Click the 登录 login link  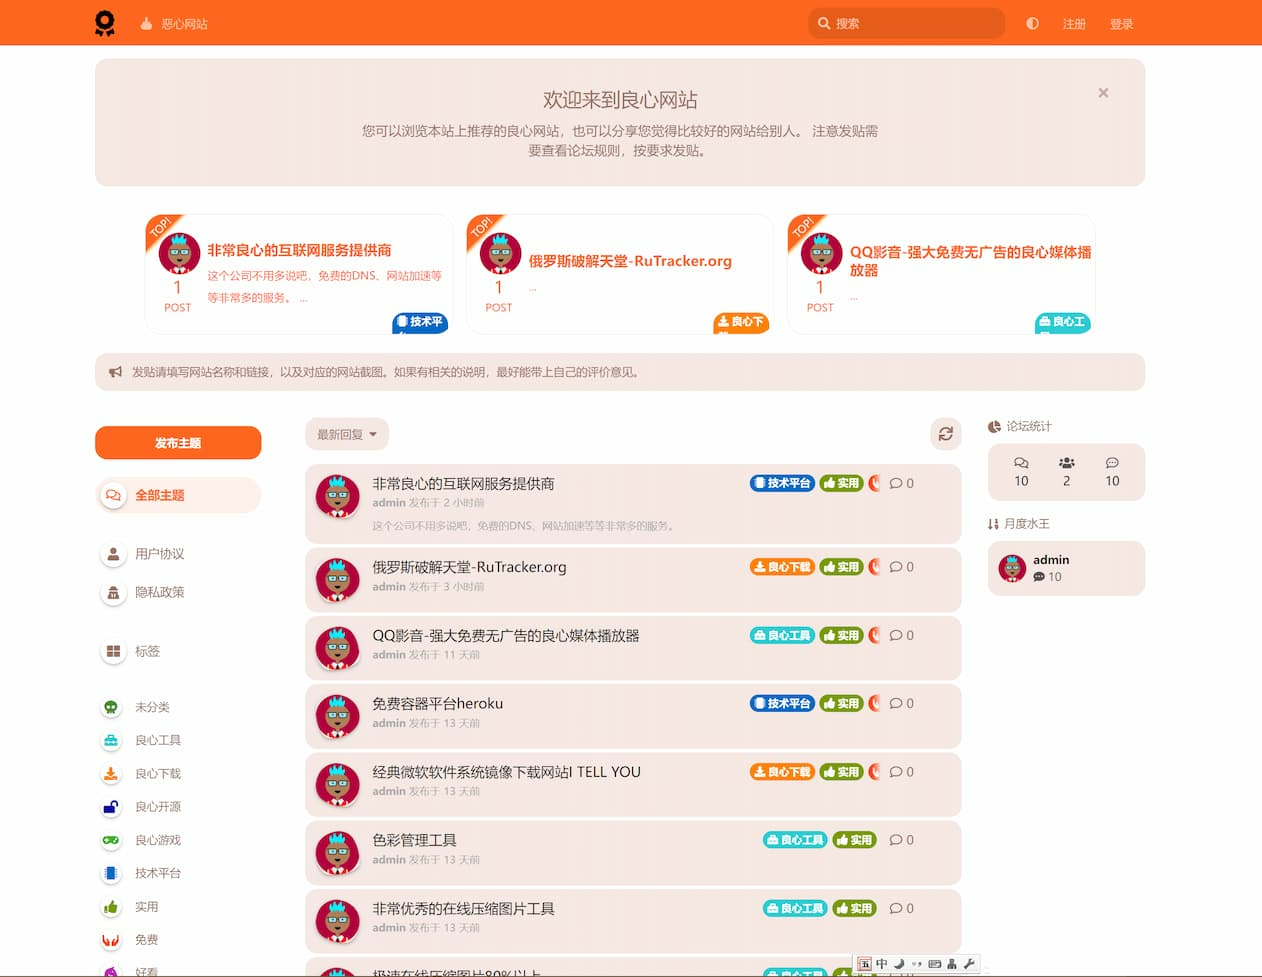(1121, 24)
